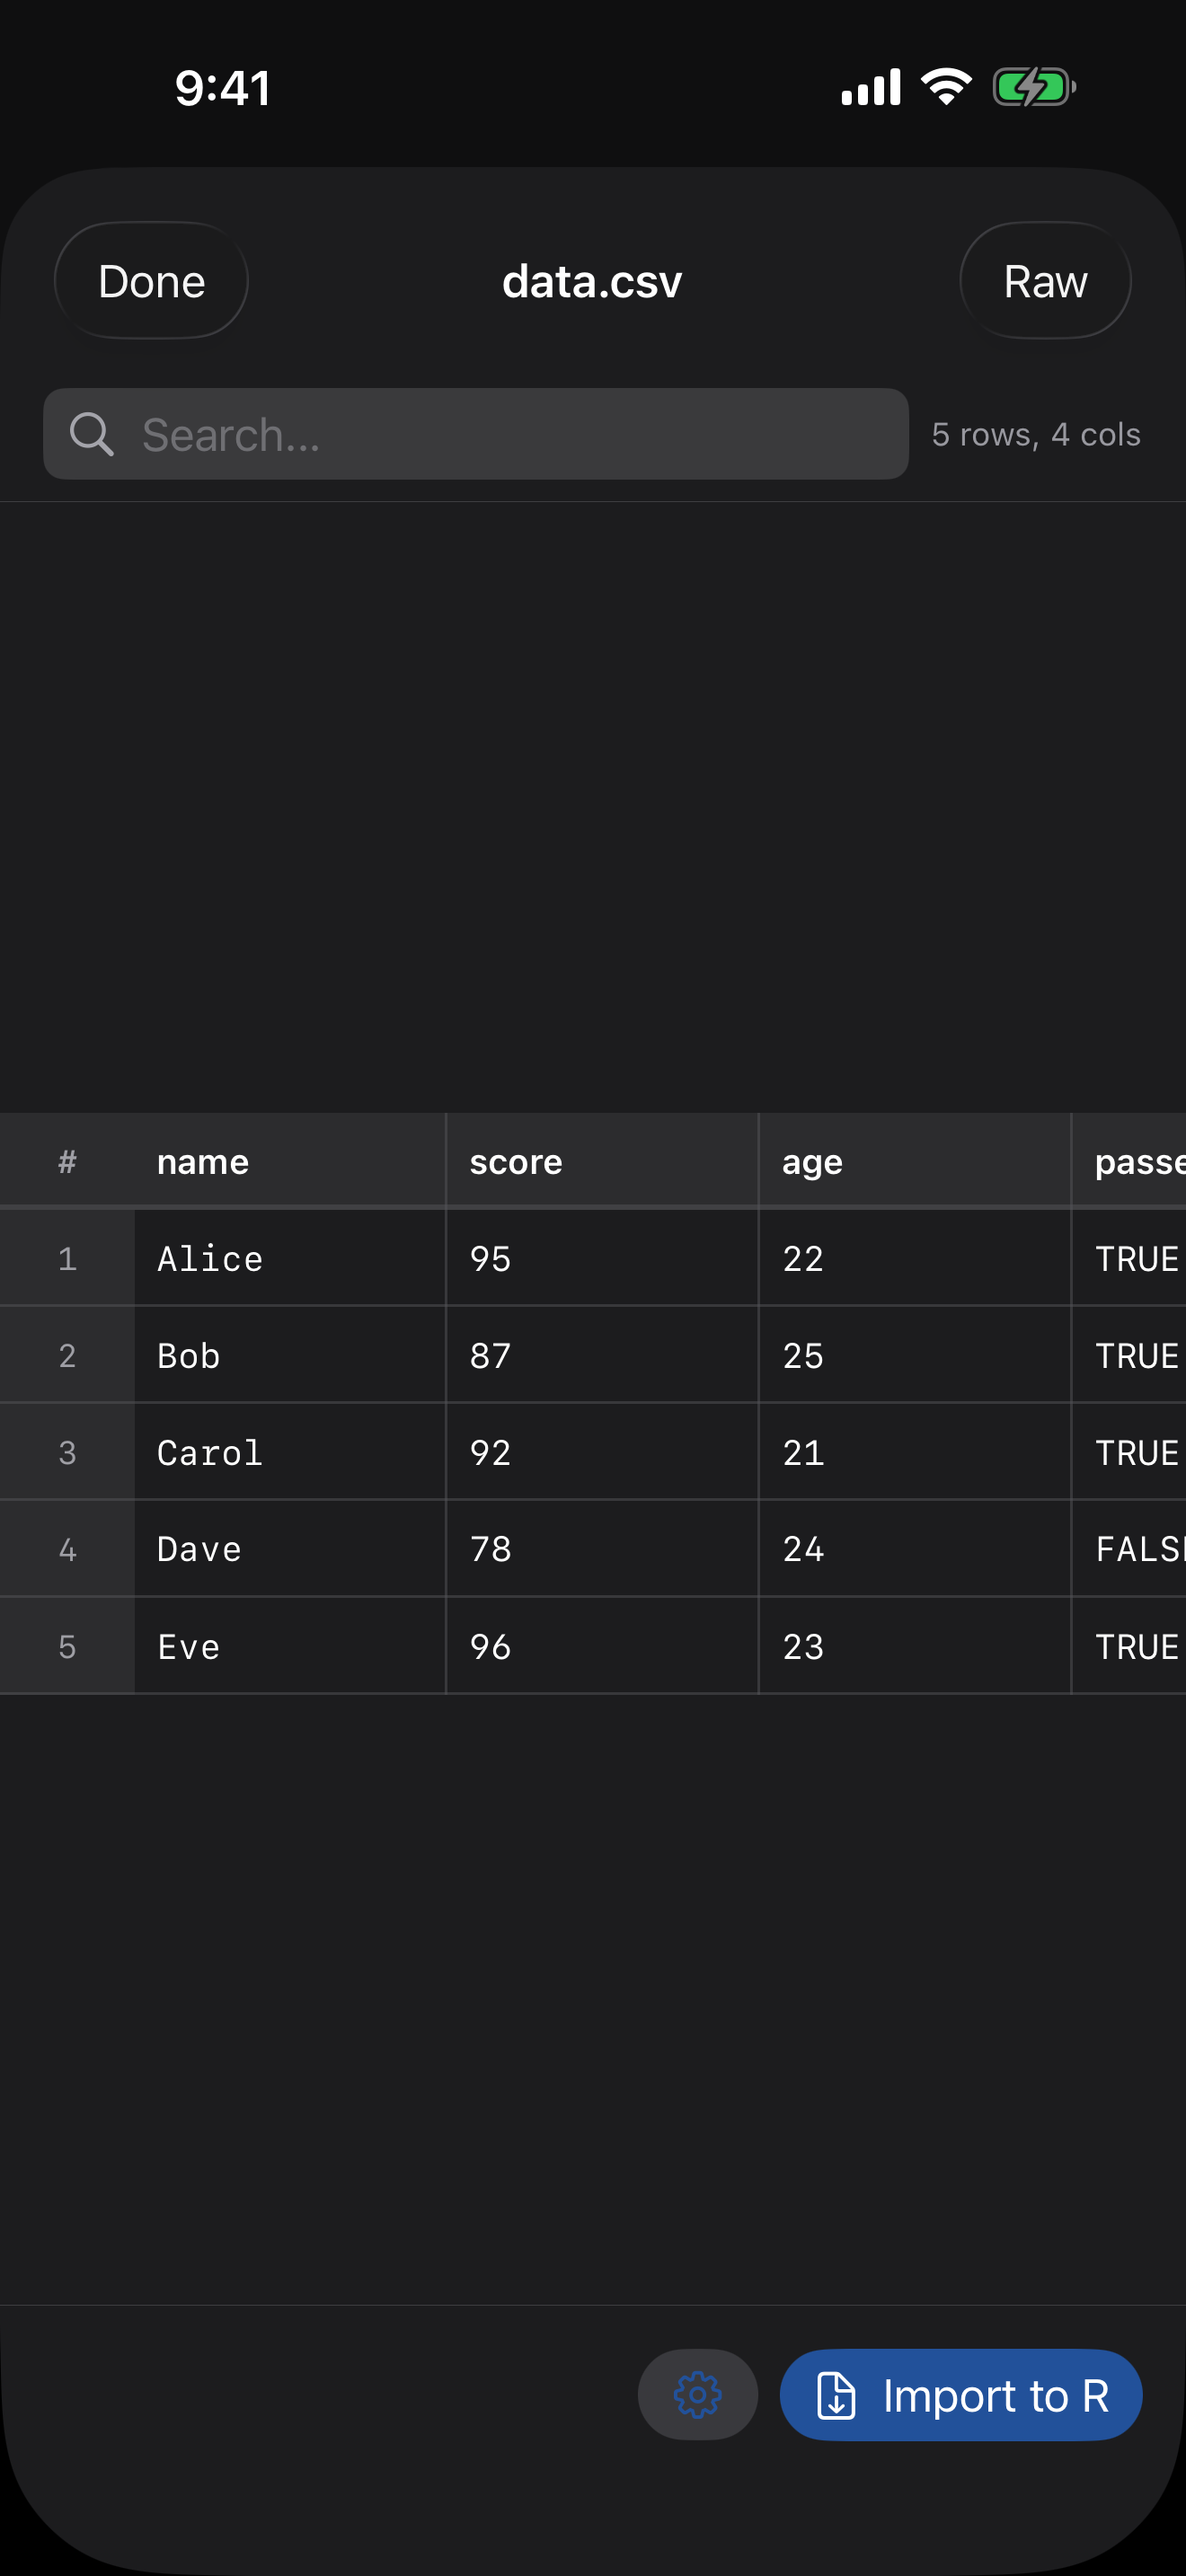Tap the charging battery indicator
Screen dimensions: 1186x2576
coord(1034,86)
